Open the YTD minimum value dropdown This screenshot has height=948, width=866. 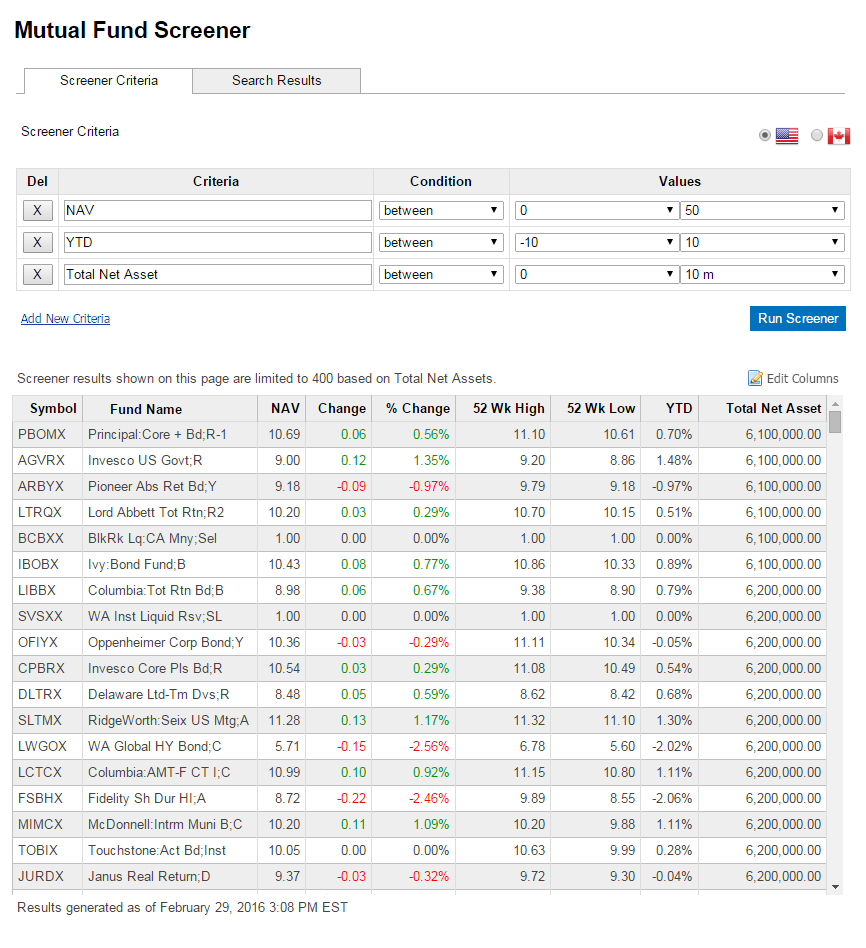click(x=596, y=242)
